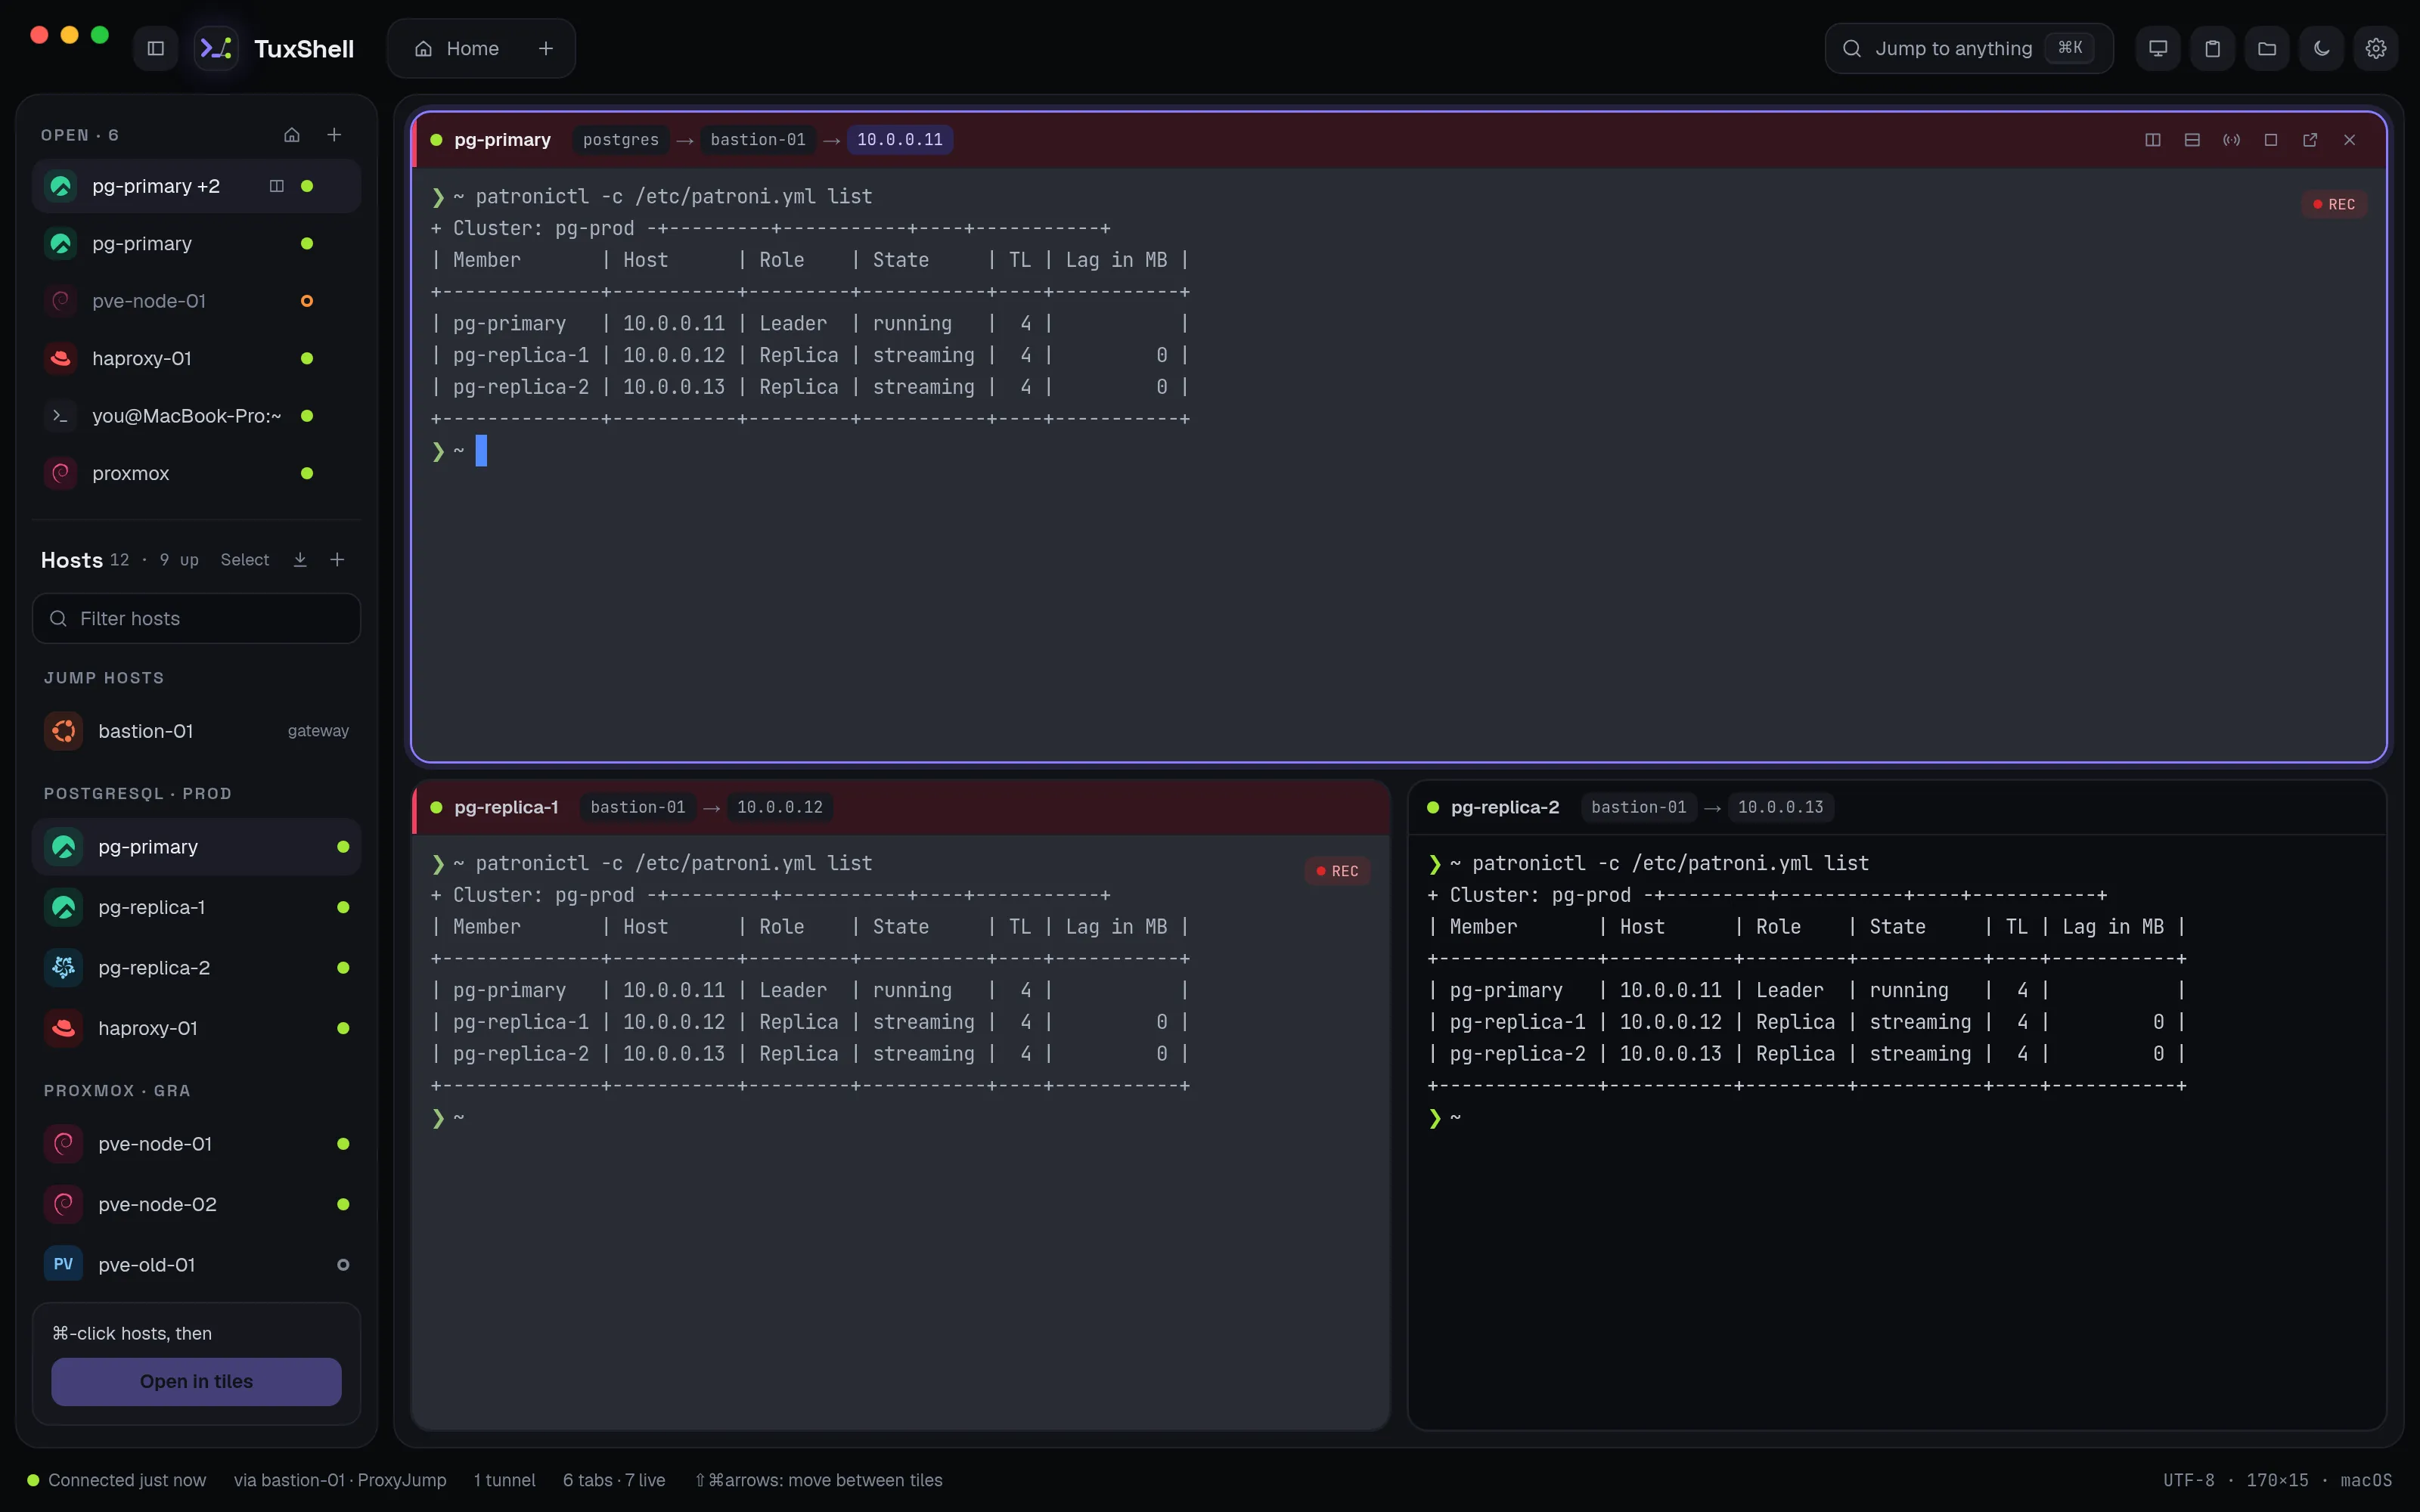Image resolution: width=2420 pixels, height=1512 pixels.
Task: Open pve-node-02 host in Hosts list
Action: [x=196, y=1204]
